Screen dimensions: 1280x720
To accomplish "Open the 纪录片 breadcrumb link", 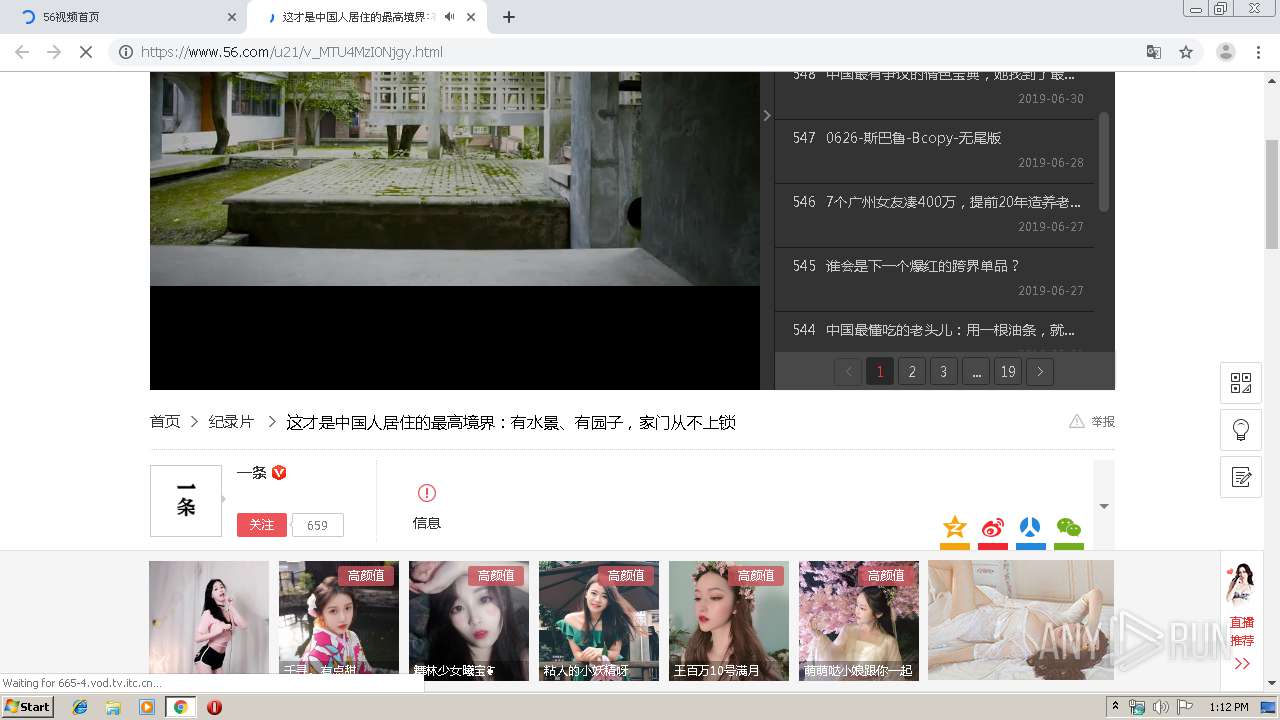I will [231, 422].
